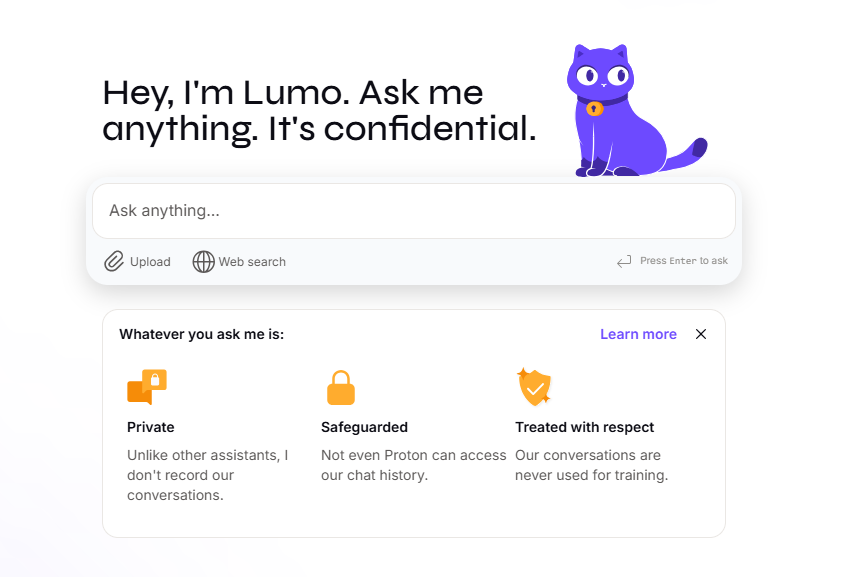This screenshot has height=577, width=866.
Task: Click the globe Web search icon
Action: pyautogui.click(x=203, y=262)
